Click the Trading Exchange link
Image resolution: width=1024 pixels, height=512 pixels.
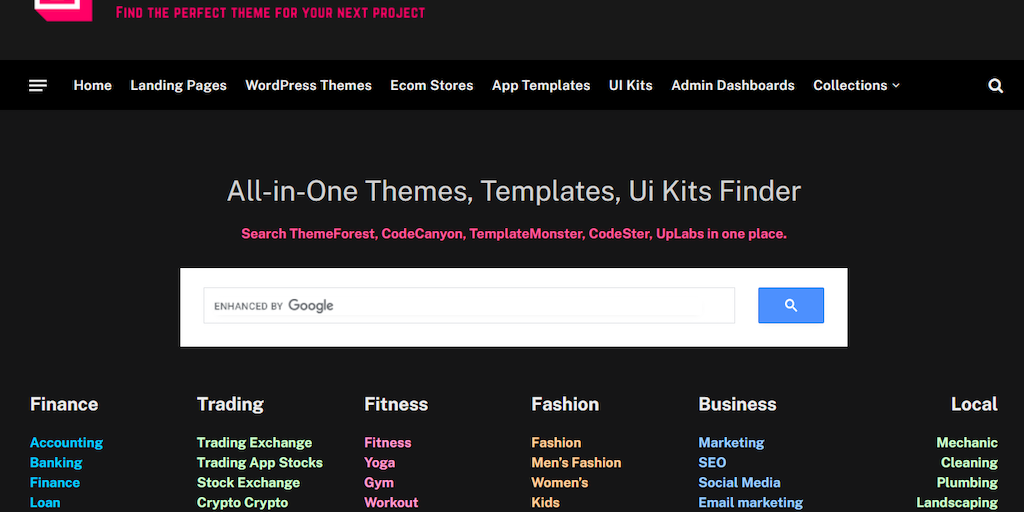pos(254,443)
